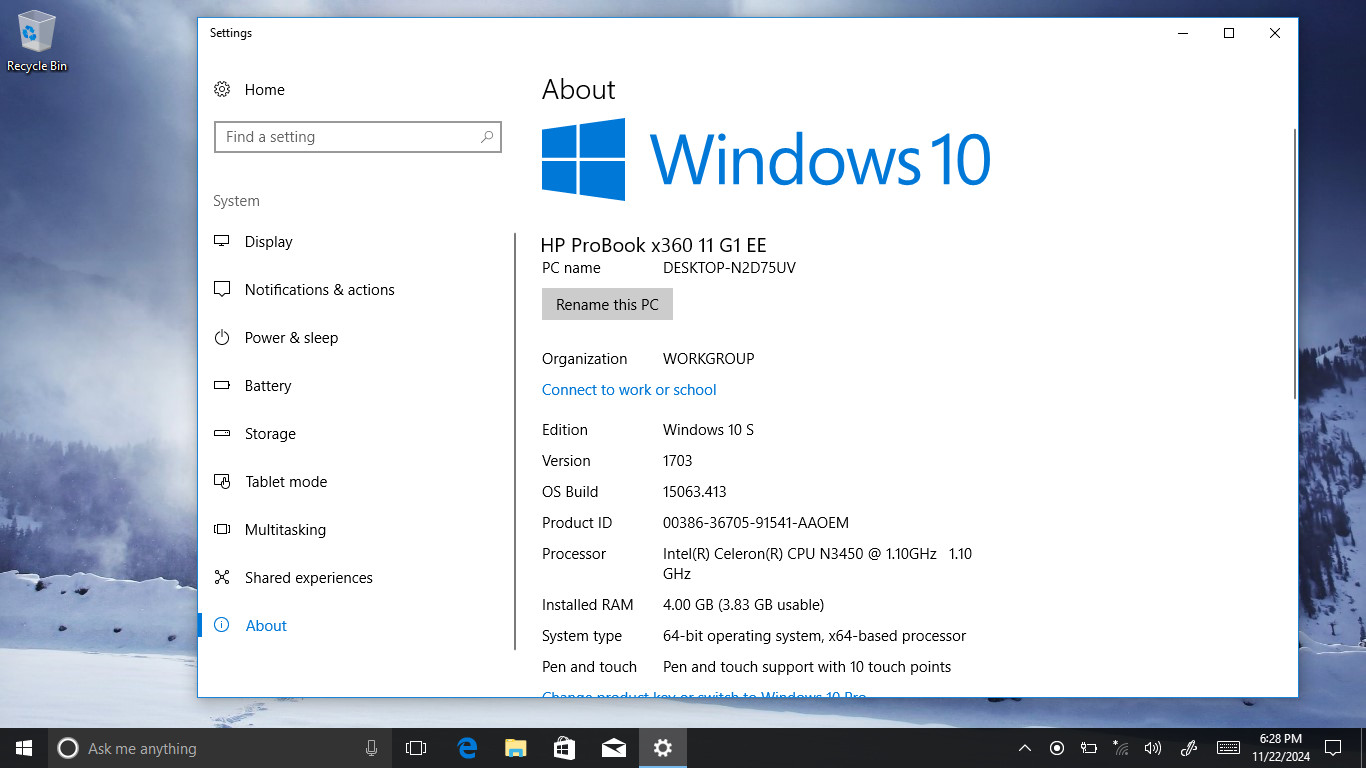Open the Recycle Bin desktop icon
This screenshot has width=1366, height=768.
pyautogui.click(x=37, y=41)
